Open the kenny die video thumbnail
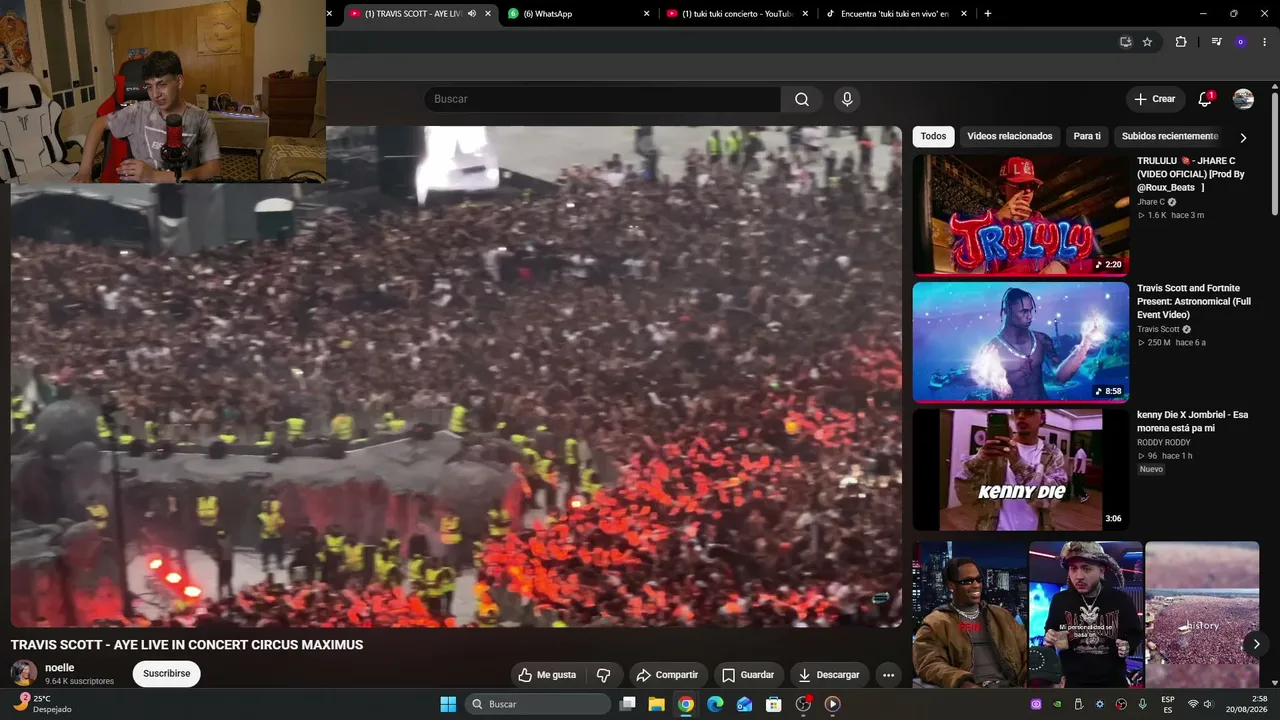1280x720 pixels. (x=1020, y=469)
